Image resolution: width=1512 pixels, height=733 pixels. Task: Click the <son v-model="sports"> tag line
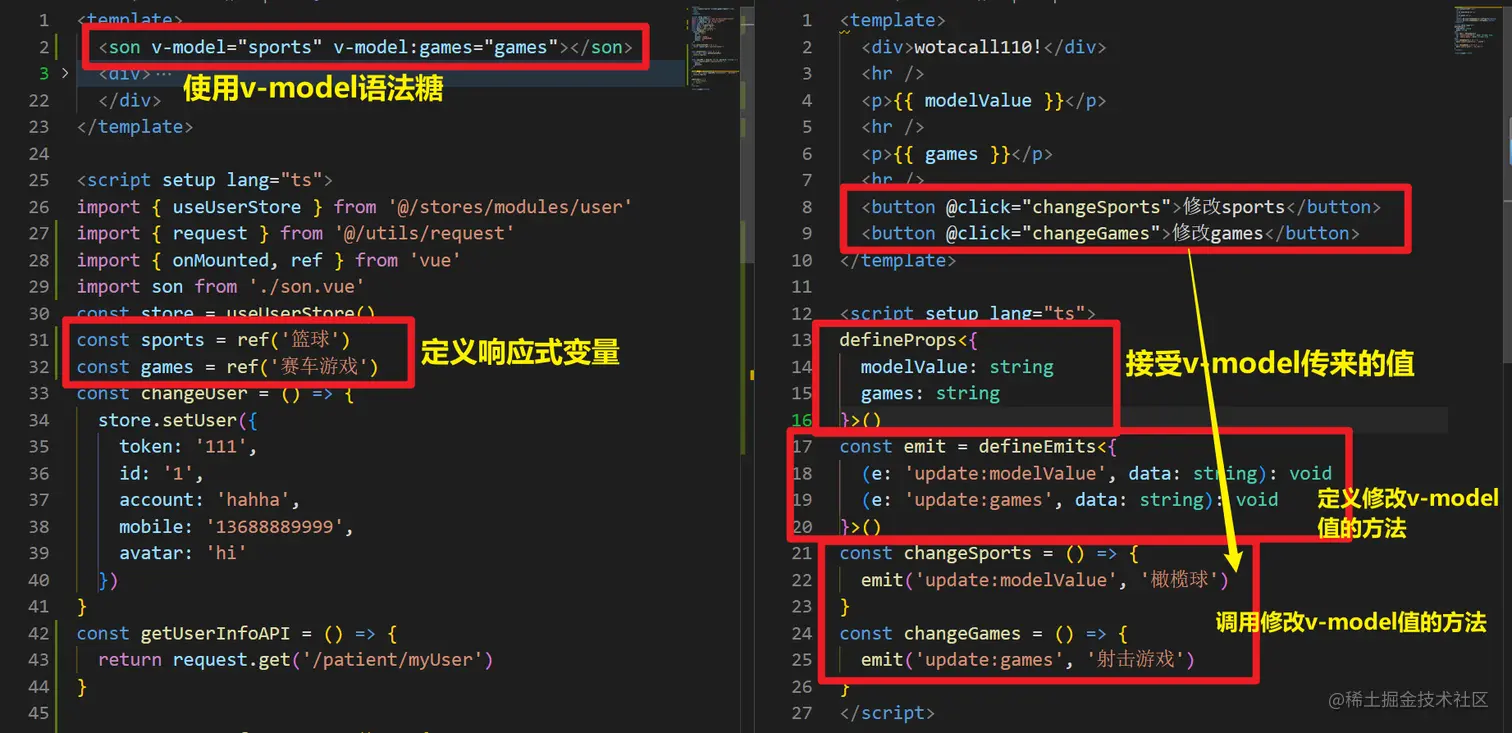click(x=365, y=47)
